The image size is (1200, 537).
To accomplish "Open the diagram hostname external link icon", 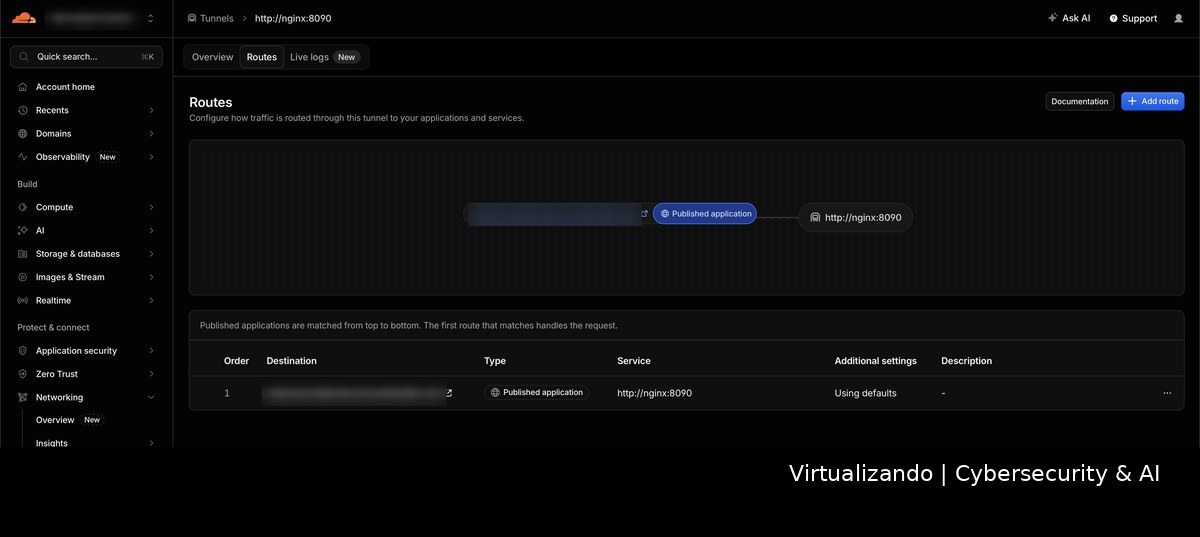I will tap(644, 214).
